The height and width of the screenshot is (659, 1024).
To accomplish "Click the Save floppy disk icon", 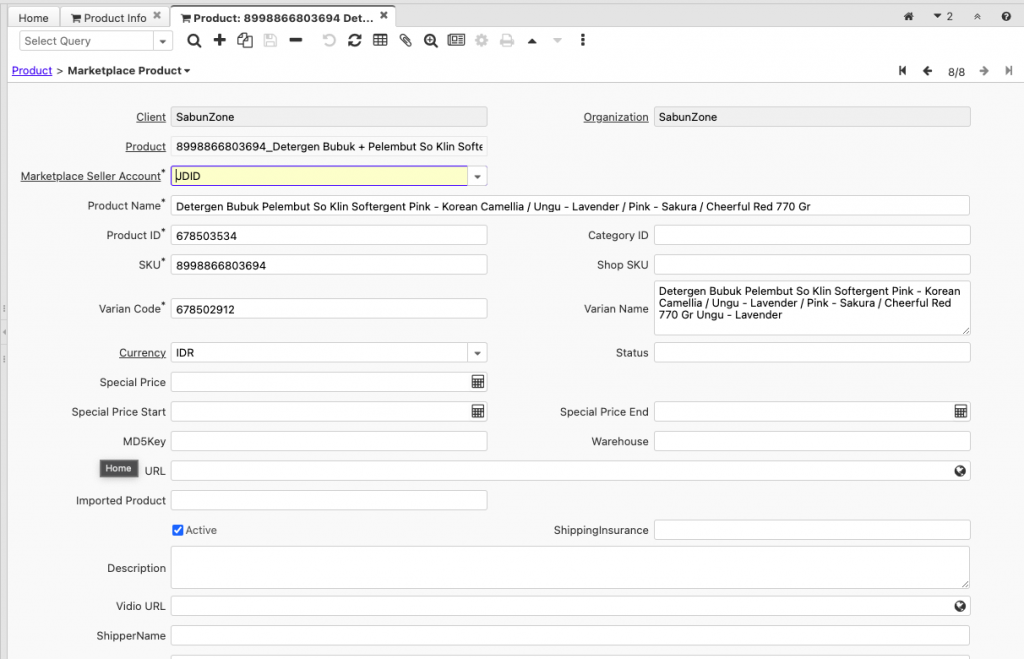I will pyautogui.click(x=270, y=40).
